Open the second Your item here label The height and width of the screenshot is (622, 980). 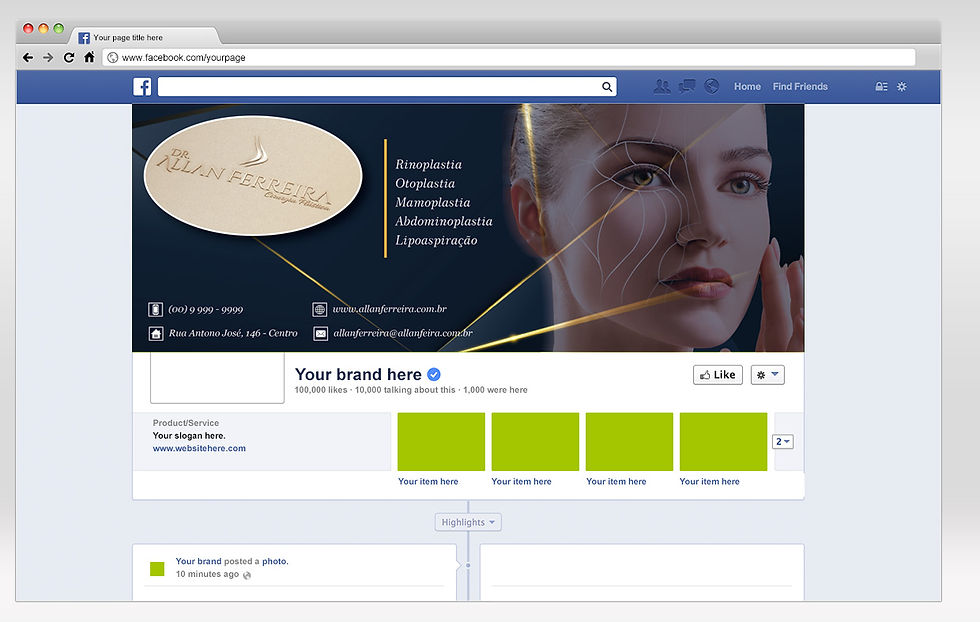(521, 481)
